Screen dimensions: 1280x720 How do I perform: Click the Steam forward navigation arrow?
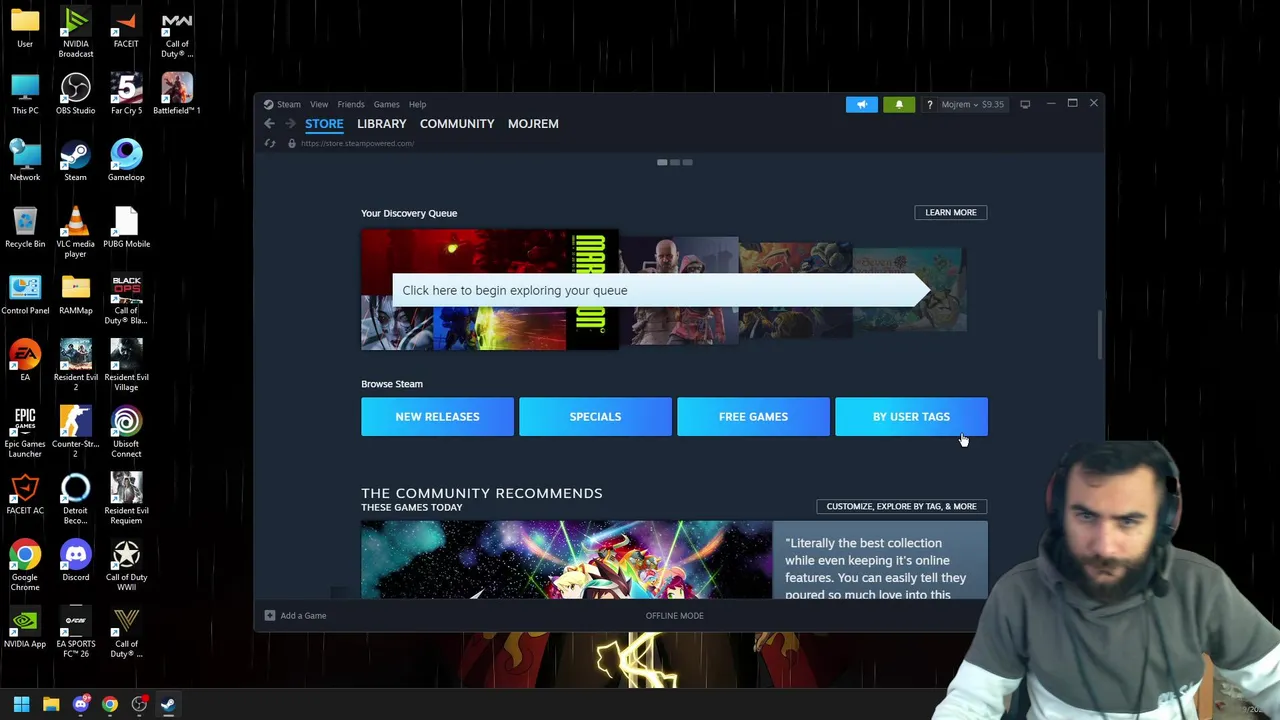(x=290, y=124)
